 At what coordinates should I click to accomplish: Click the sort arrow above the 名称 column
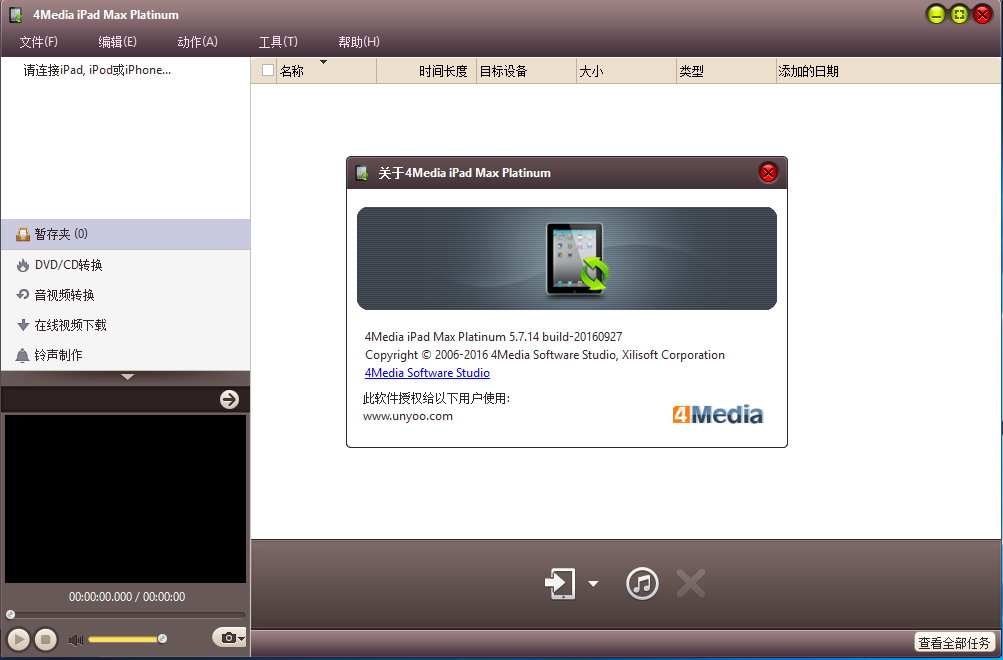pyautogui.click(x=323, y=62)
